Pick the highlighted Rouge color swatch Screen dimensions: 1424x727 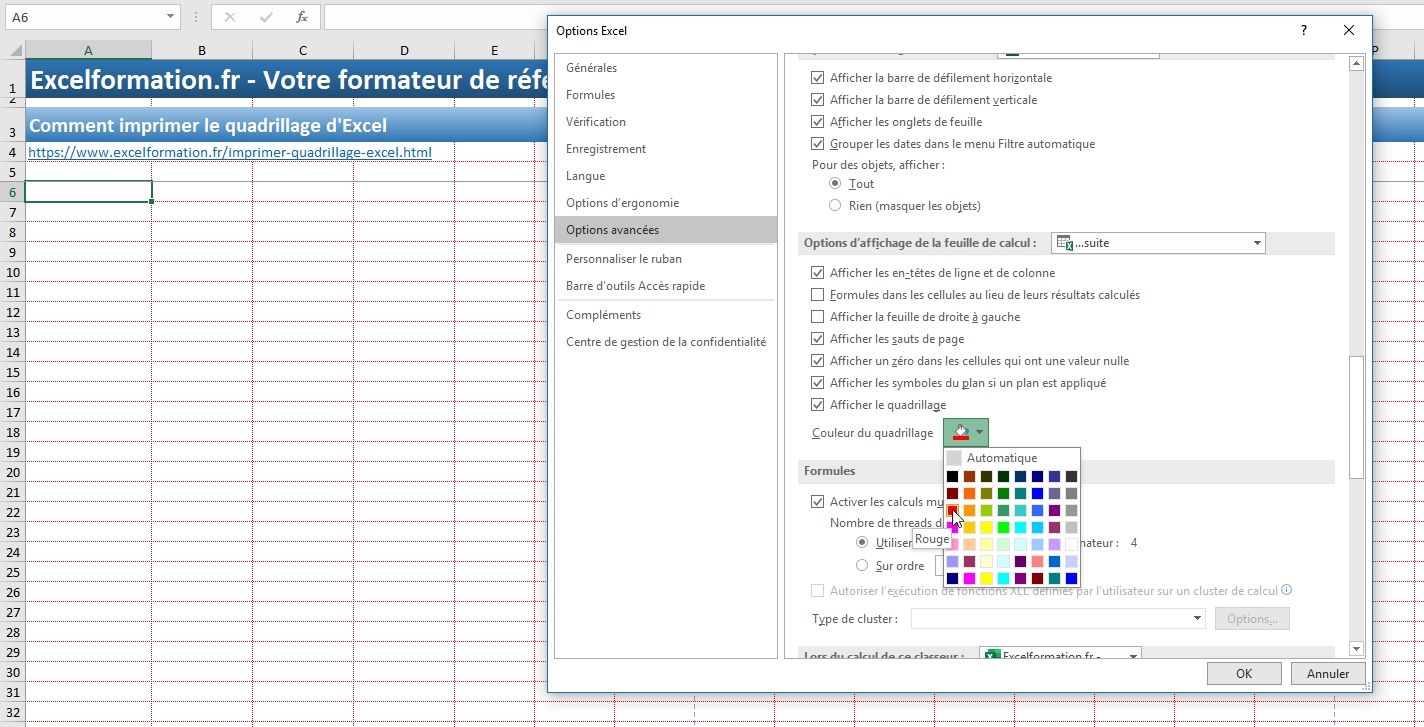953,510
